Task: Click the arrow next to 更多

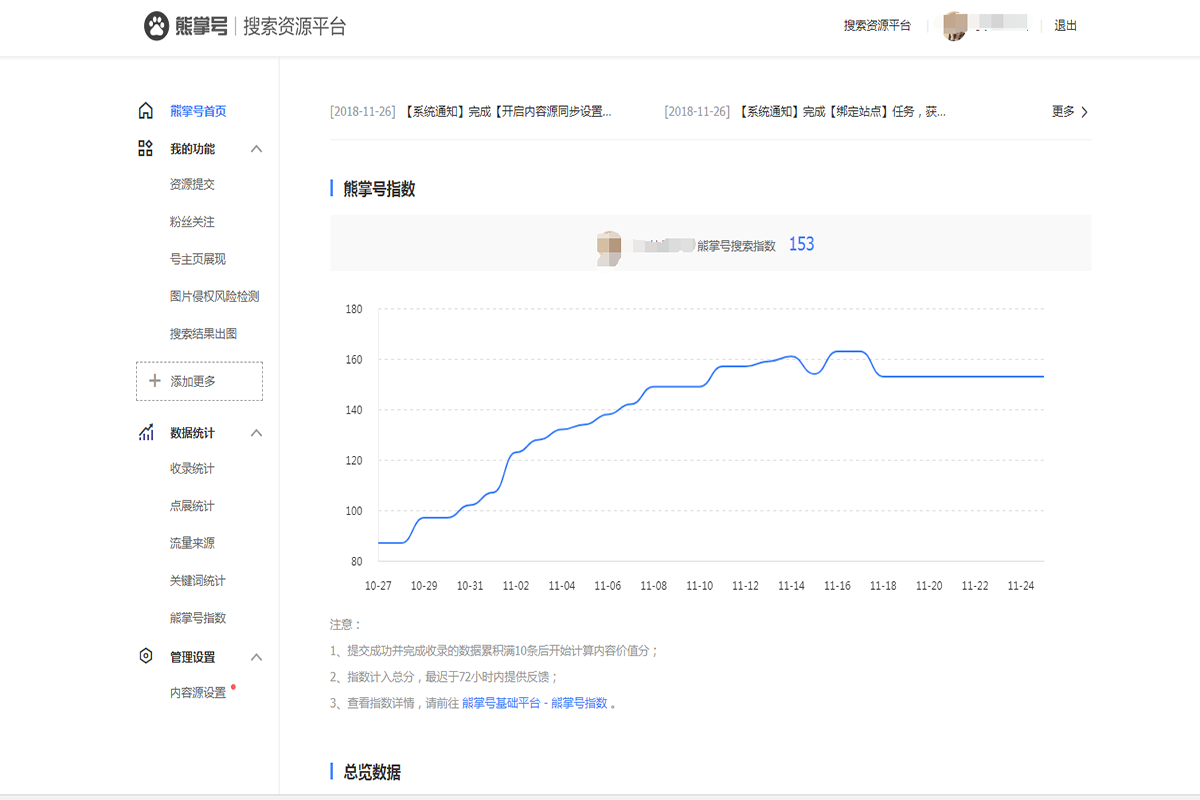Action: 1085,112
